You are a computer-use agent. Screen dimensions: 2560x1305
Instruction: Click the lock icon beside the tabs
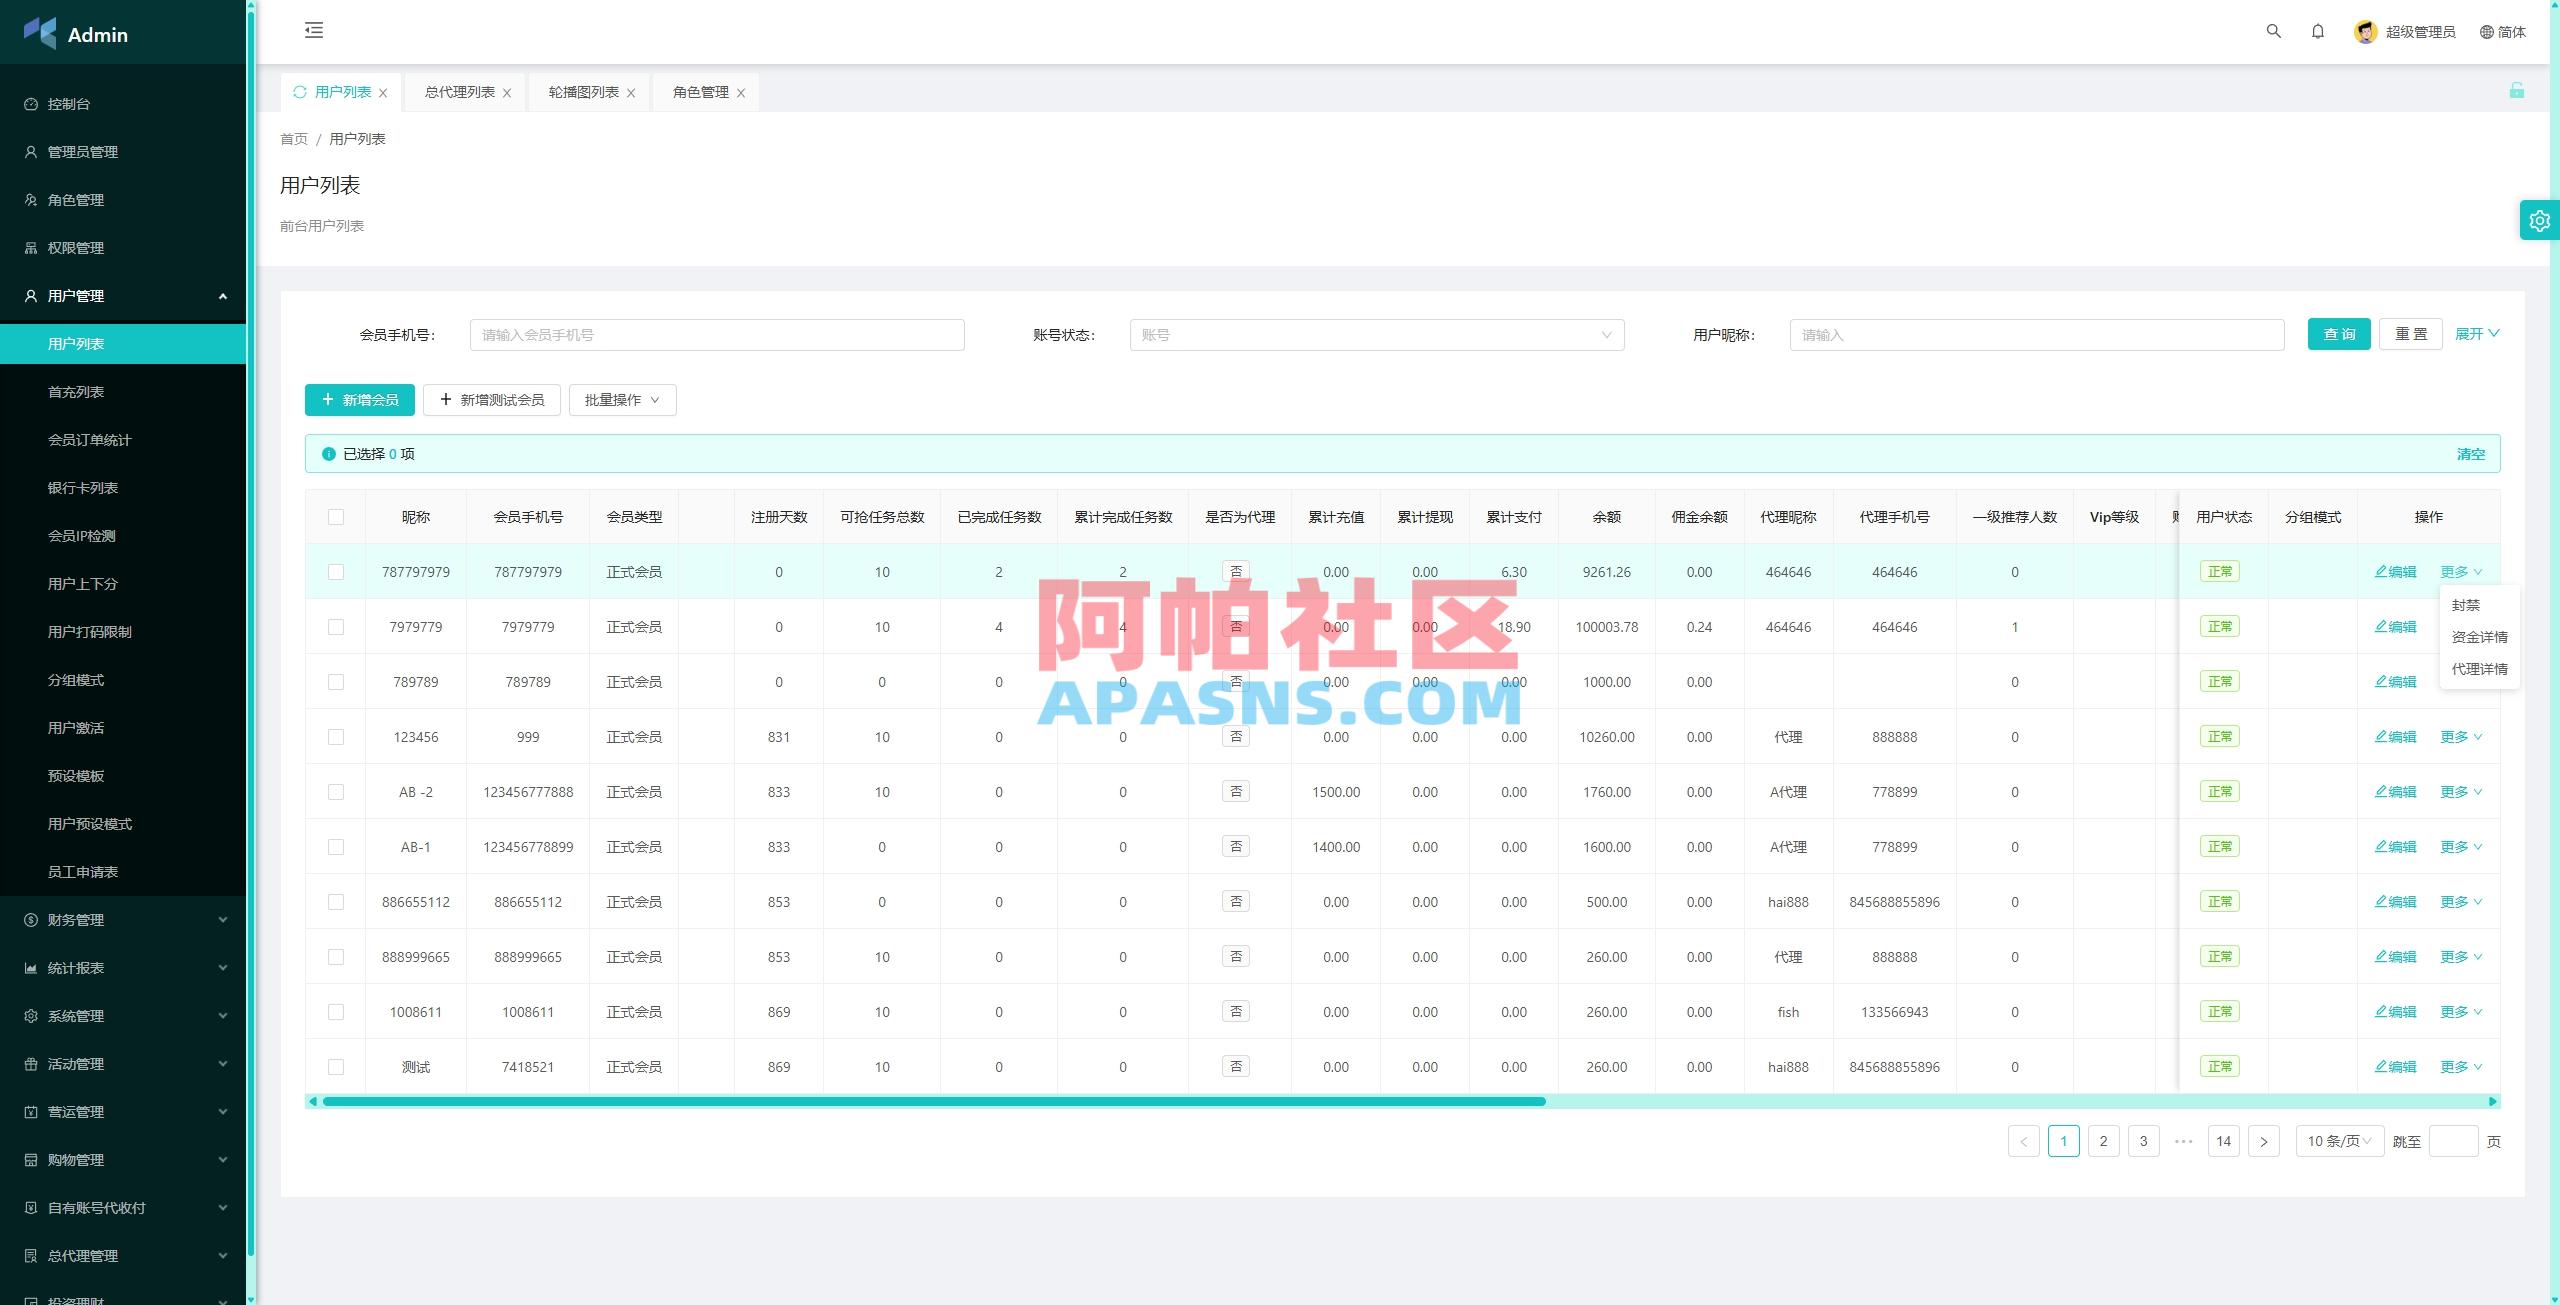click(2518, 91)
